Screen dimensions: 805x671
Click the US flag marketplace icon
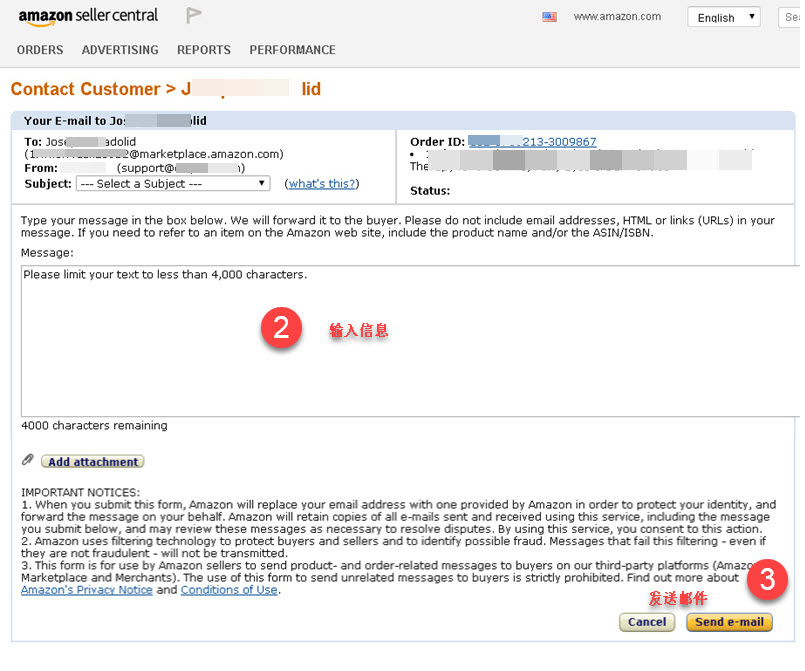tap(549, 17)
